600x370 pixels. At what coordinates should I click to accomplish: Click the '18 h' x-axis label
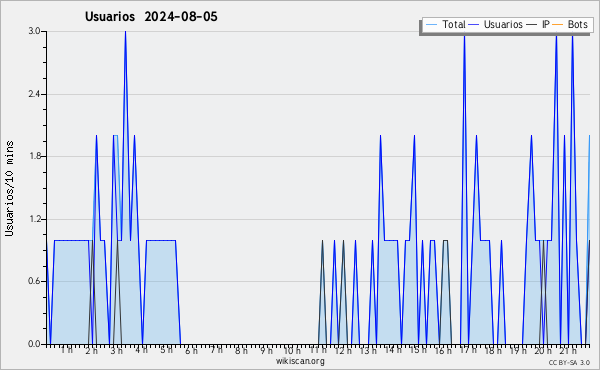[x=493, y=351]
